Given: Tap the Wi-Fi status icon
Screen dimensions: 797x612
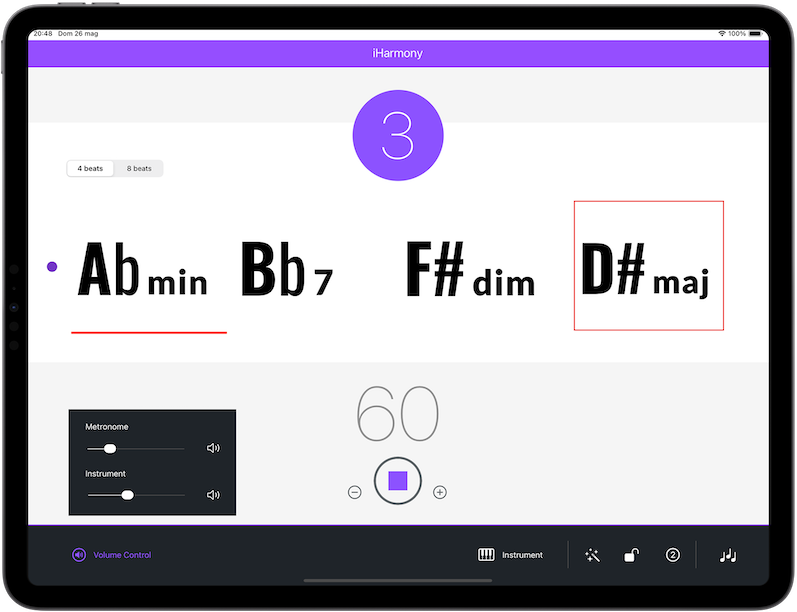Looking at the screenshot, I should 722,34.
